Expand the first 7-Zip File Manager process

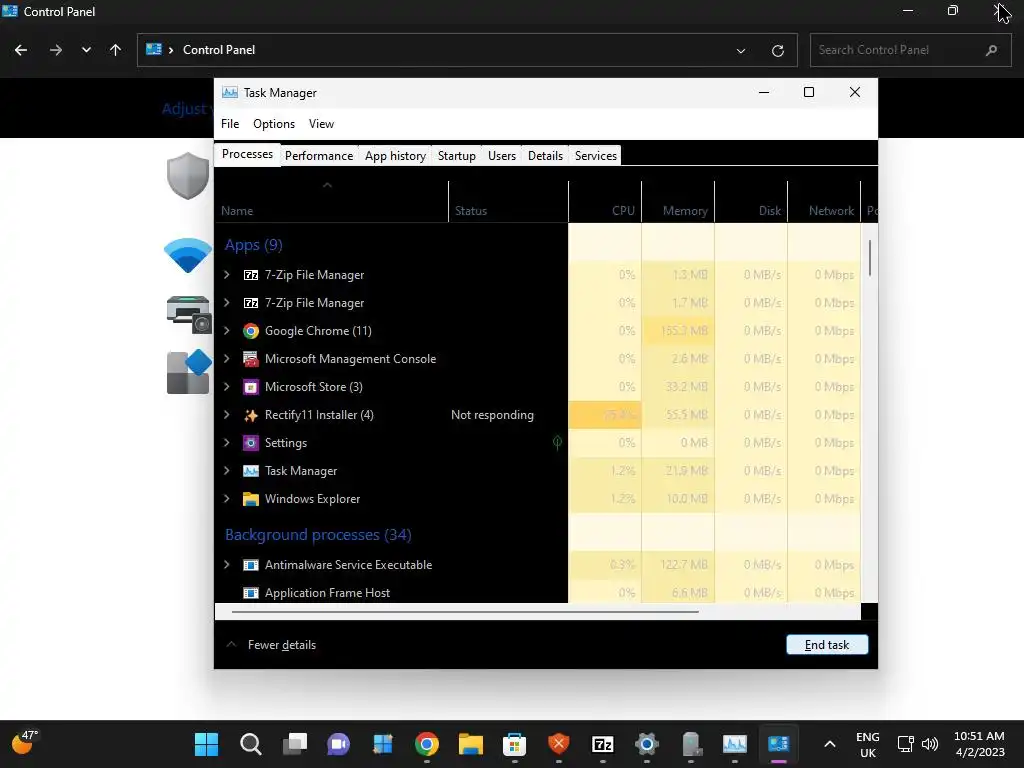(227, 275)
